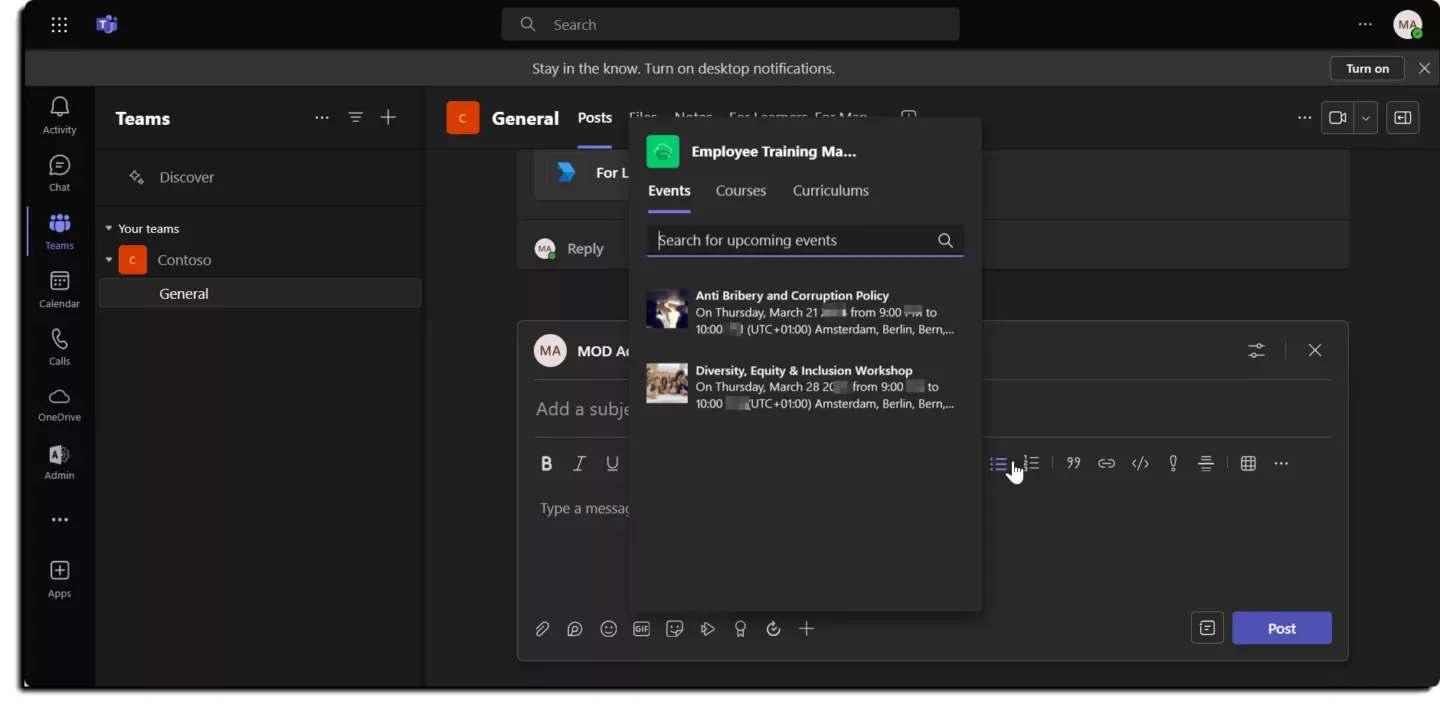This screenshot has height=711, width=1440.
Task: Insert a horizontal rule in the message
Action: click(1206, 463)
